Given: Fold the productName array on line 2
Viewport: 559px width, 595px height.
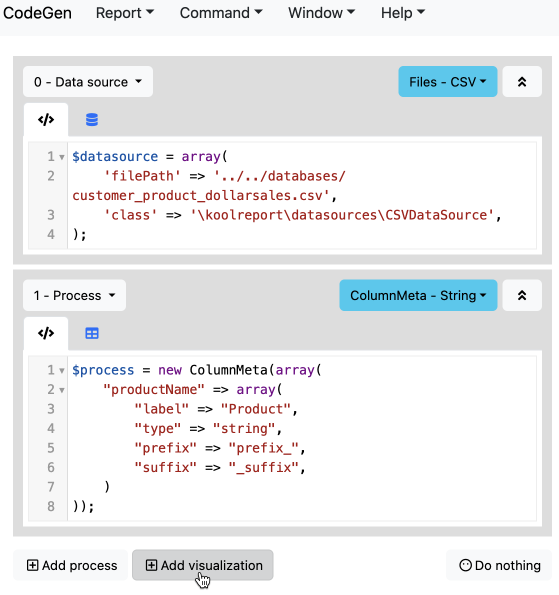Looking at the screenshot, I should pyautogui.click(x=62, y=390).
